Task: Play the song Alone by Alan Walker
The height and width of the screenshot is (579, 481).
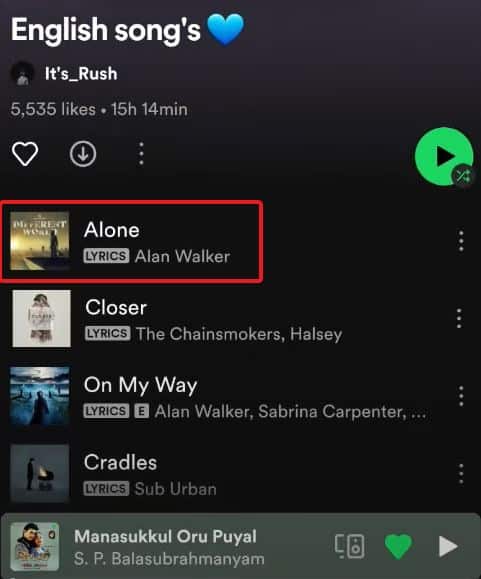Action: [x=131, y=242]
